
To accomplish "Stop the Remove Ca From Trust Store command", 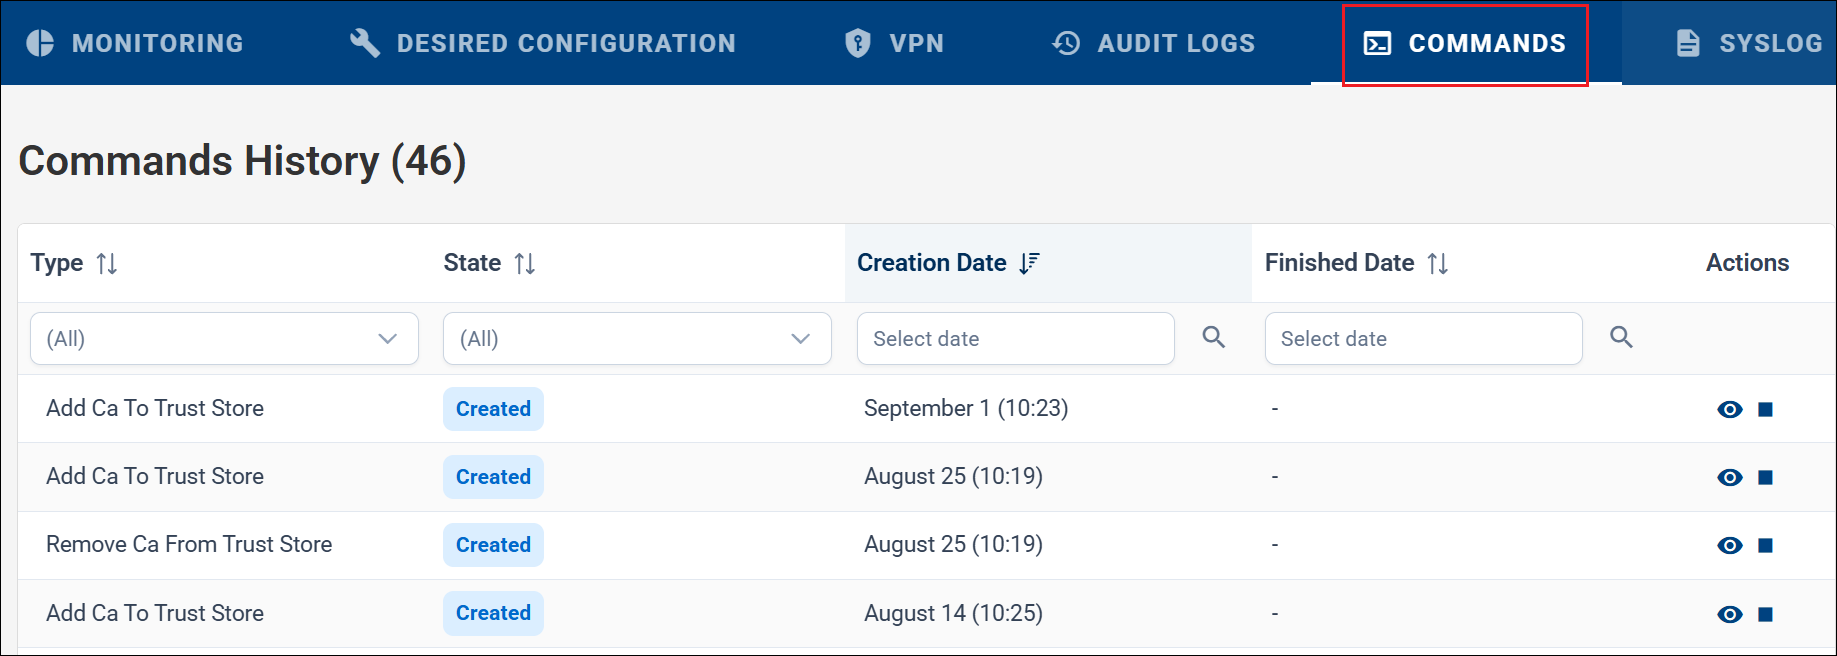I will click(1765, 545).
